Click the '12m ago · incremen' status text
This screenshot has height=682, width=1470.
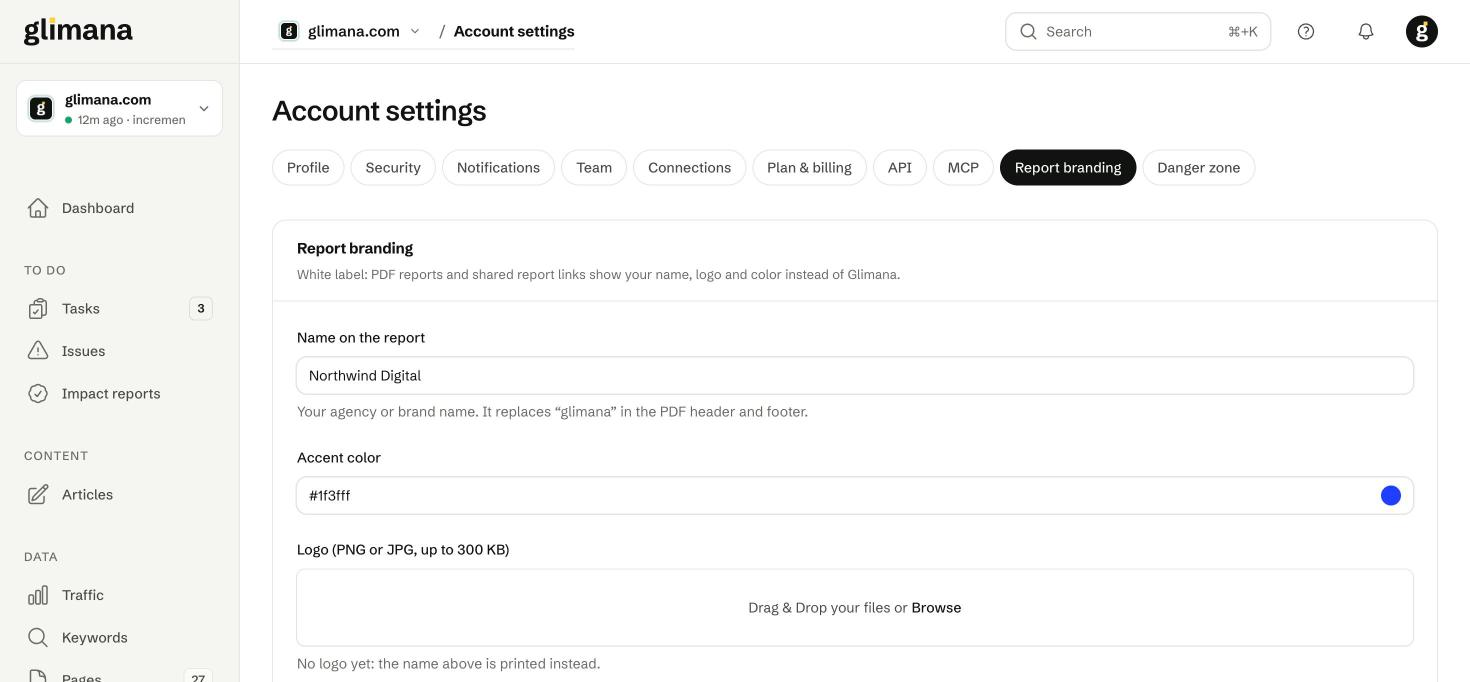coord(132,120)
